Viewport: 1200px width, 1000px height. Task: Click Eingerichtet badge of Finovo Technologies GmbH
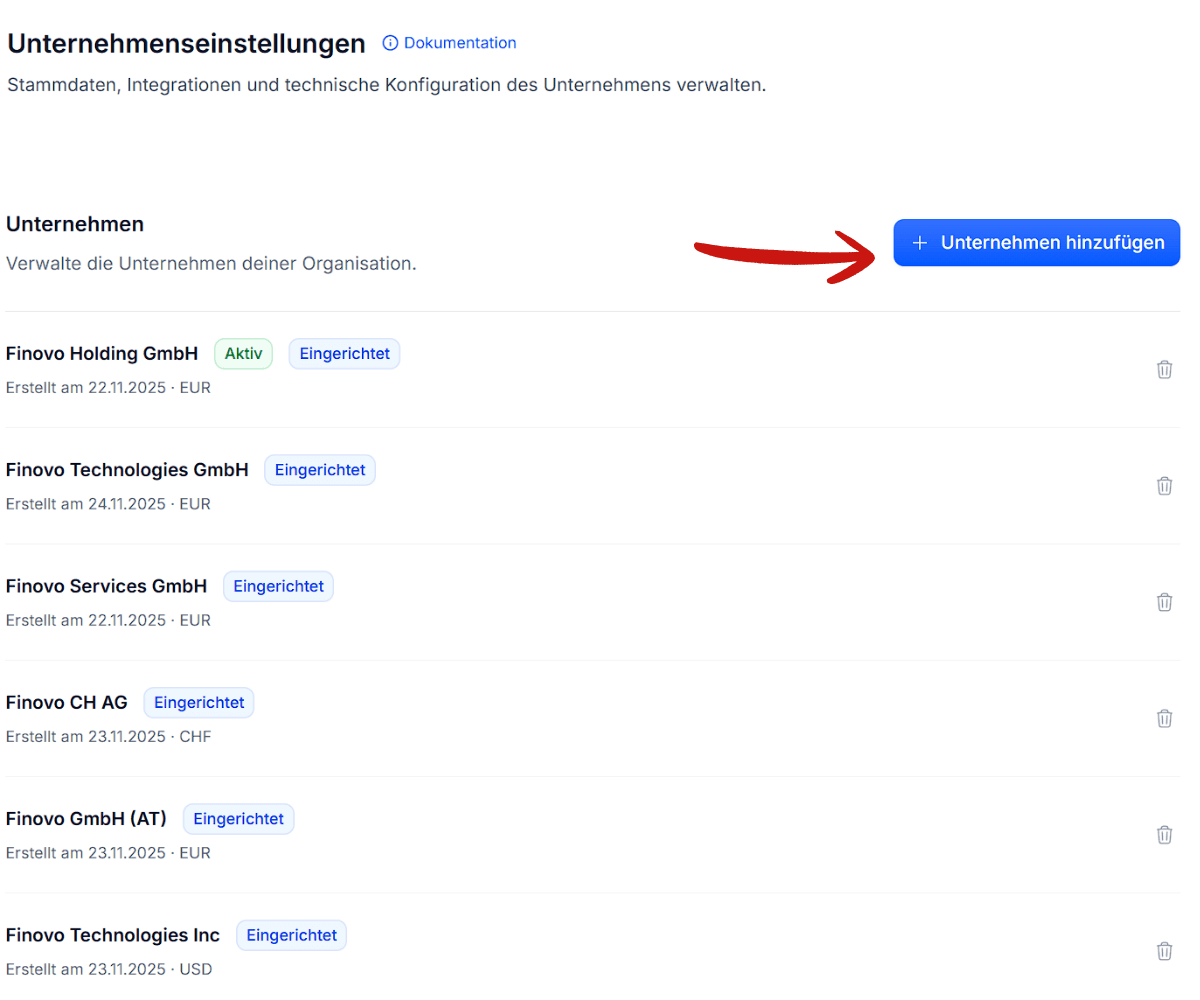(320, 470)
